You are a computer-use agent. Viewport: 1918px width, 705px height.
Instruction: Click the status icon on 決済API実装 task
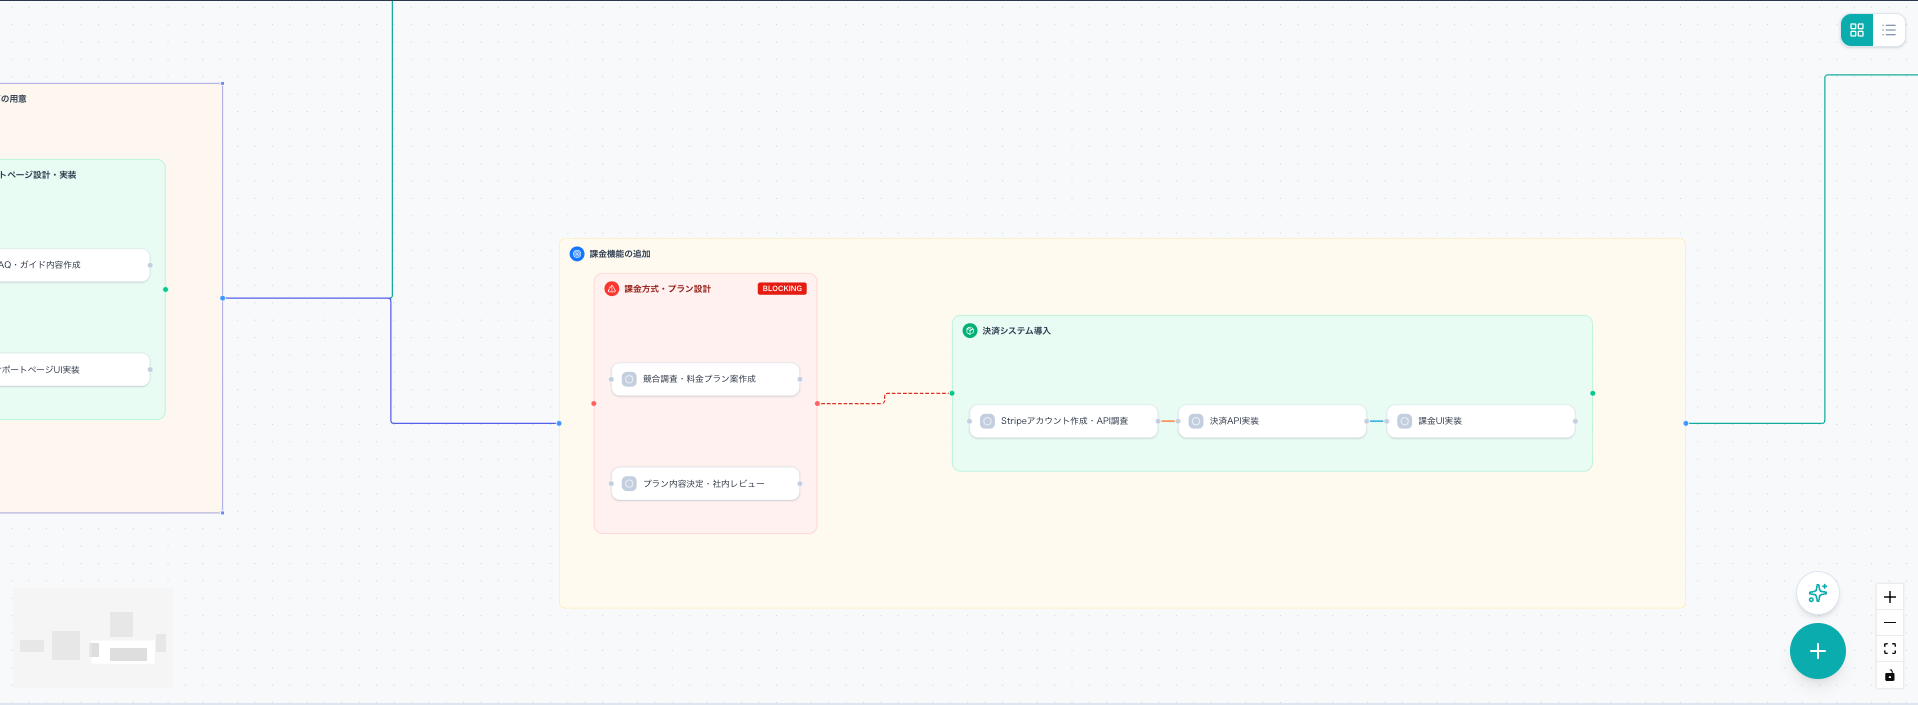1196,421
